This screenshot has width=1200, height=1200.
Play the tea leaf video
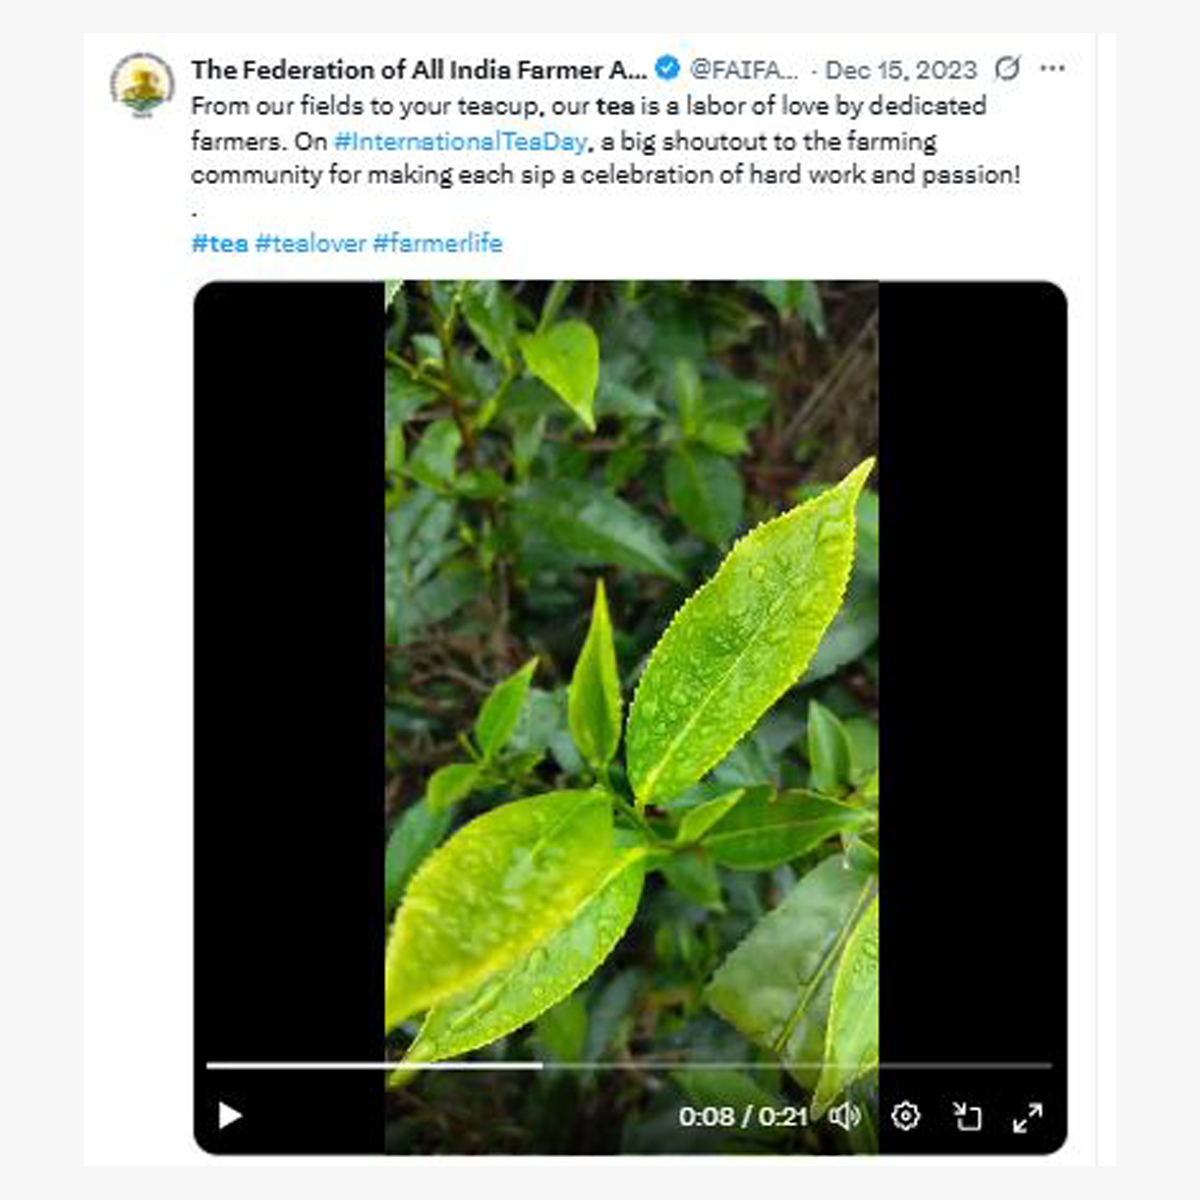pyautogui.click(x=230, y=1115)
